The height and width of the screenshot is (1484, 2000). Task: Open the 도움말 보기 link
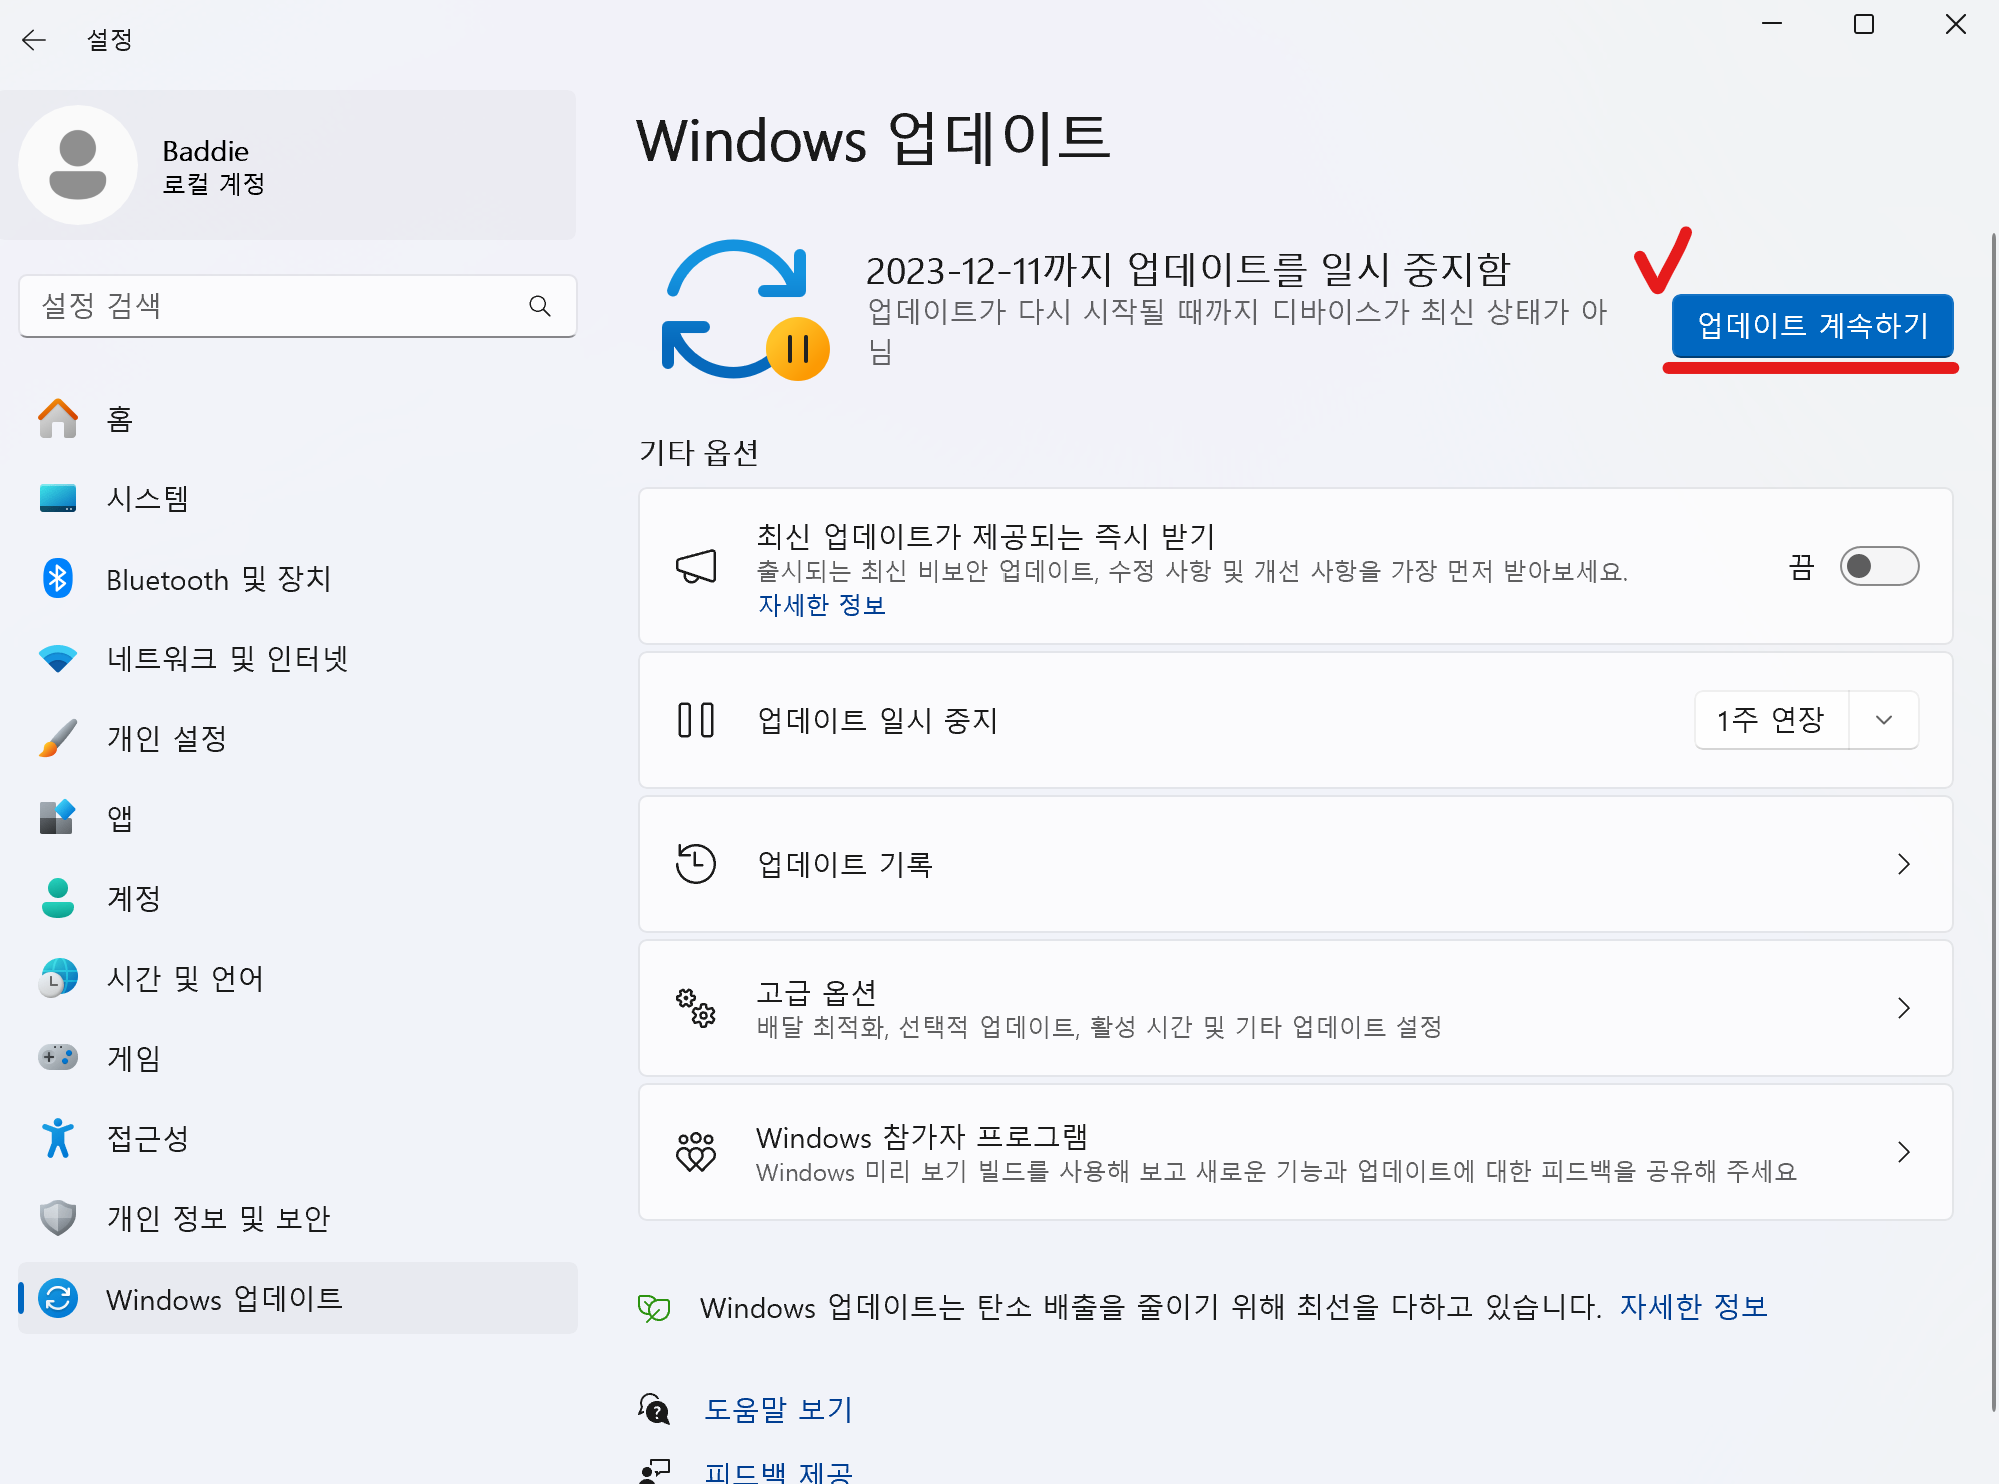click(x=778, y=1409)
